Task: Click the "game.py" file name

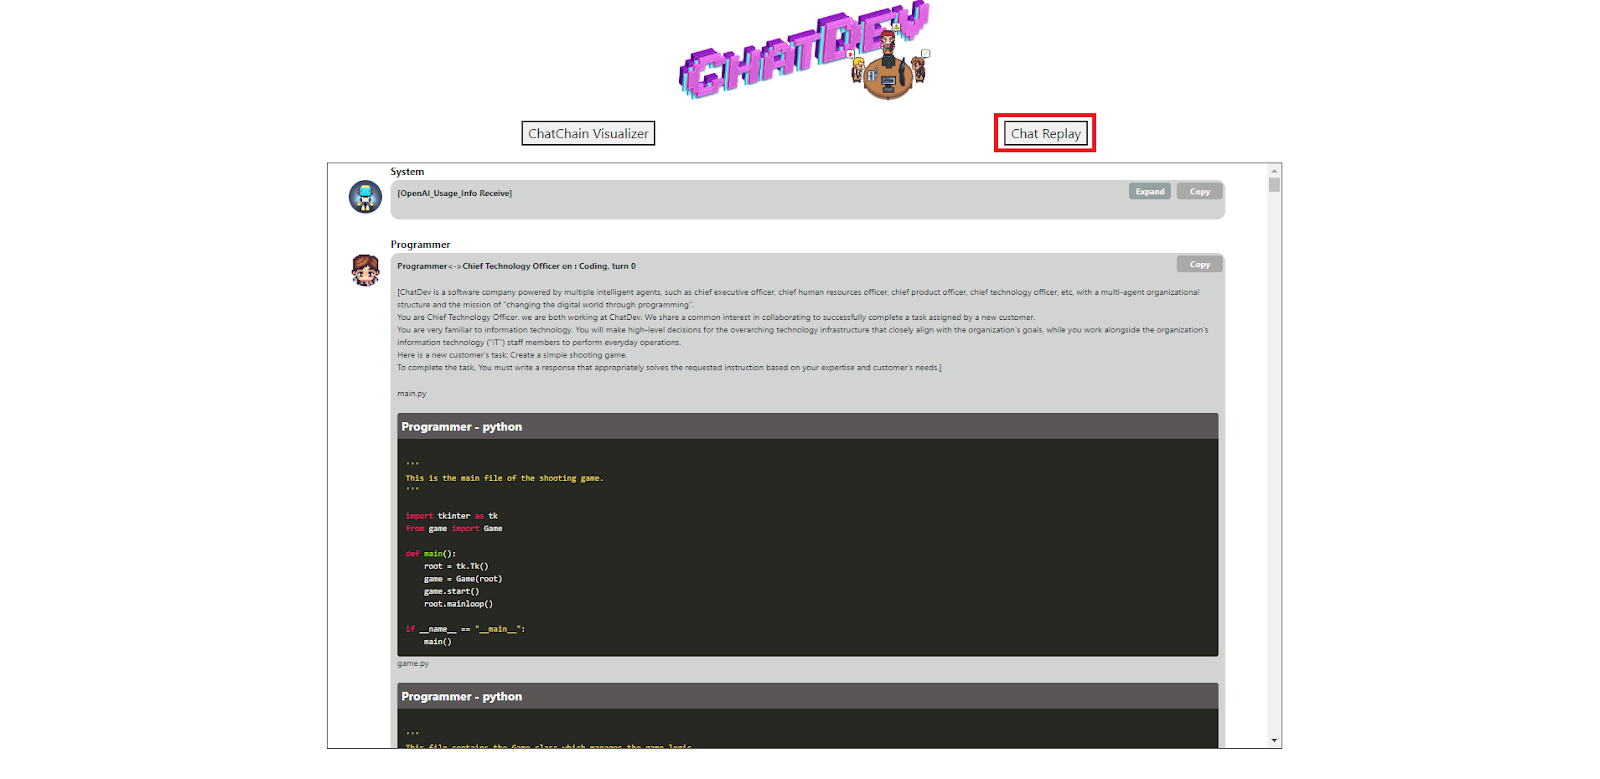Action: click(x=412, y=664)
